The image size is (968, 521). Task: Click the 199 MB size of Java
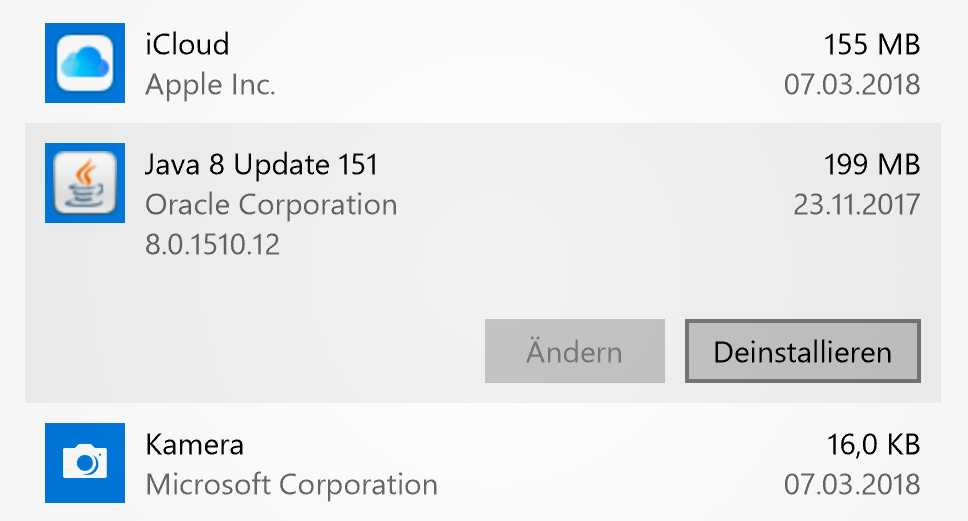pyautogui.click(x=871, y=164)
